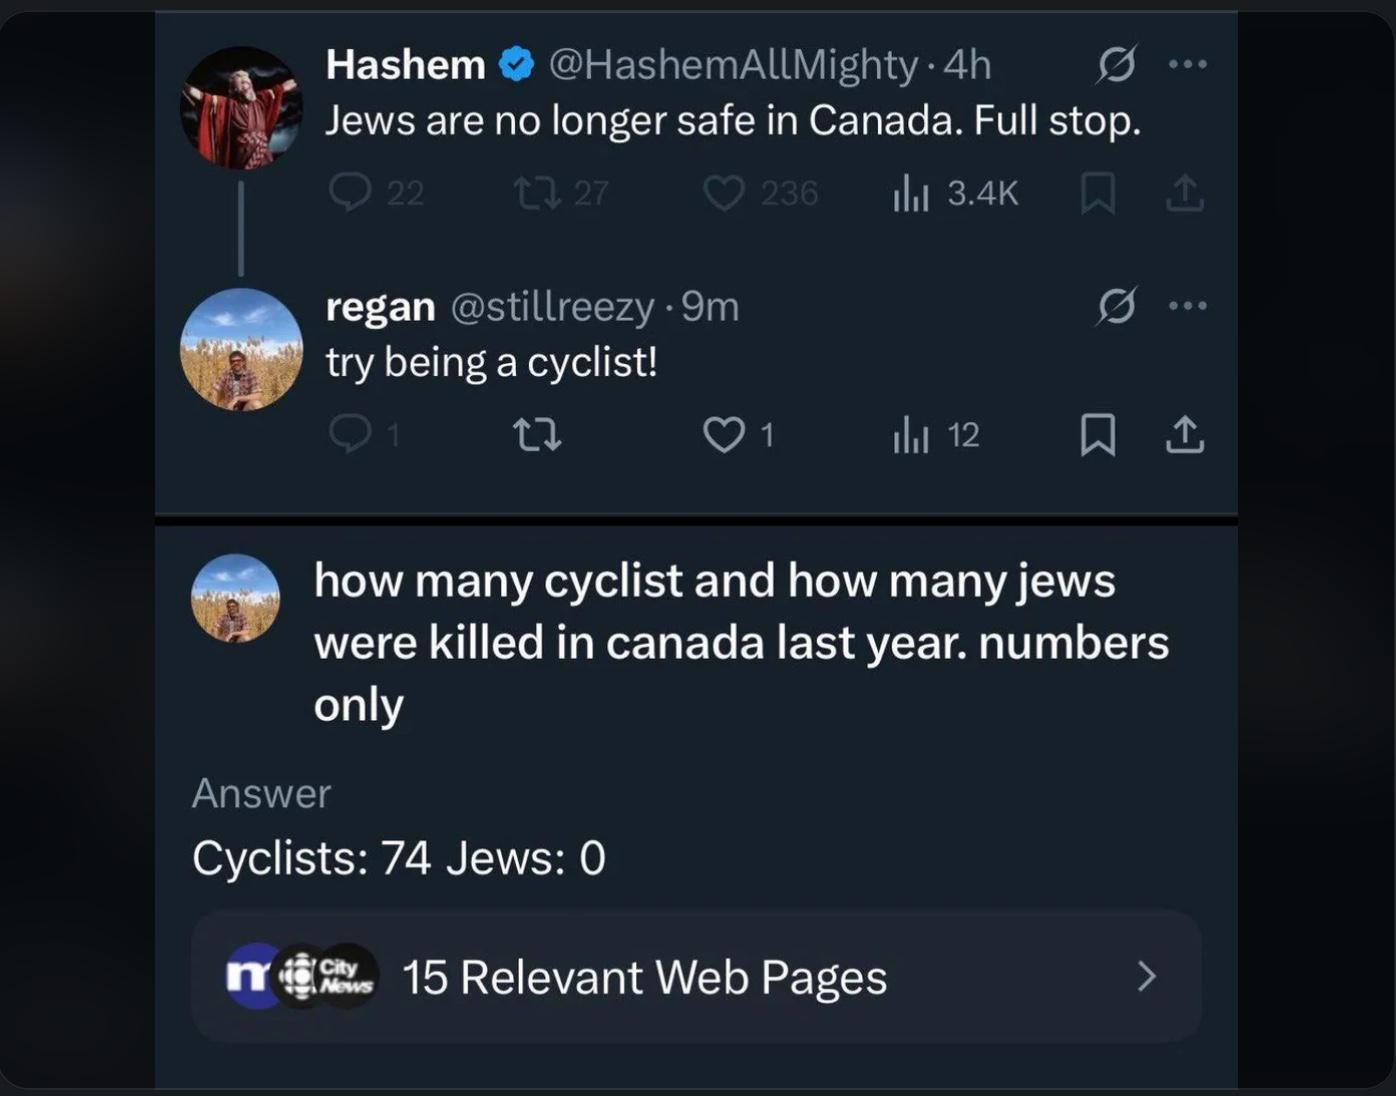Screen dimensions: 1396x1096
Task: Open the @HashemAllMighty profile handle
Action: (733, 65)
